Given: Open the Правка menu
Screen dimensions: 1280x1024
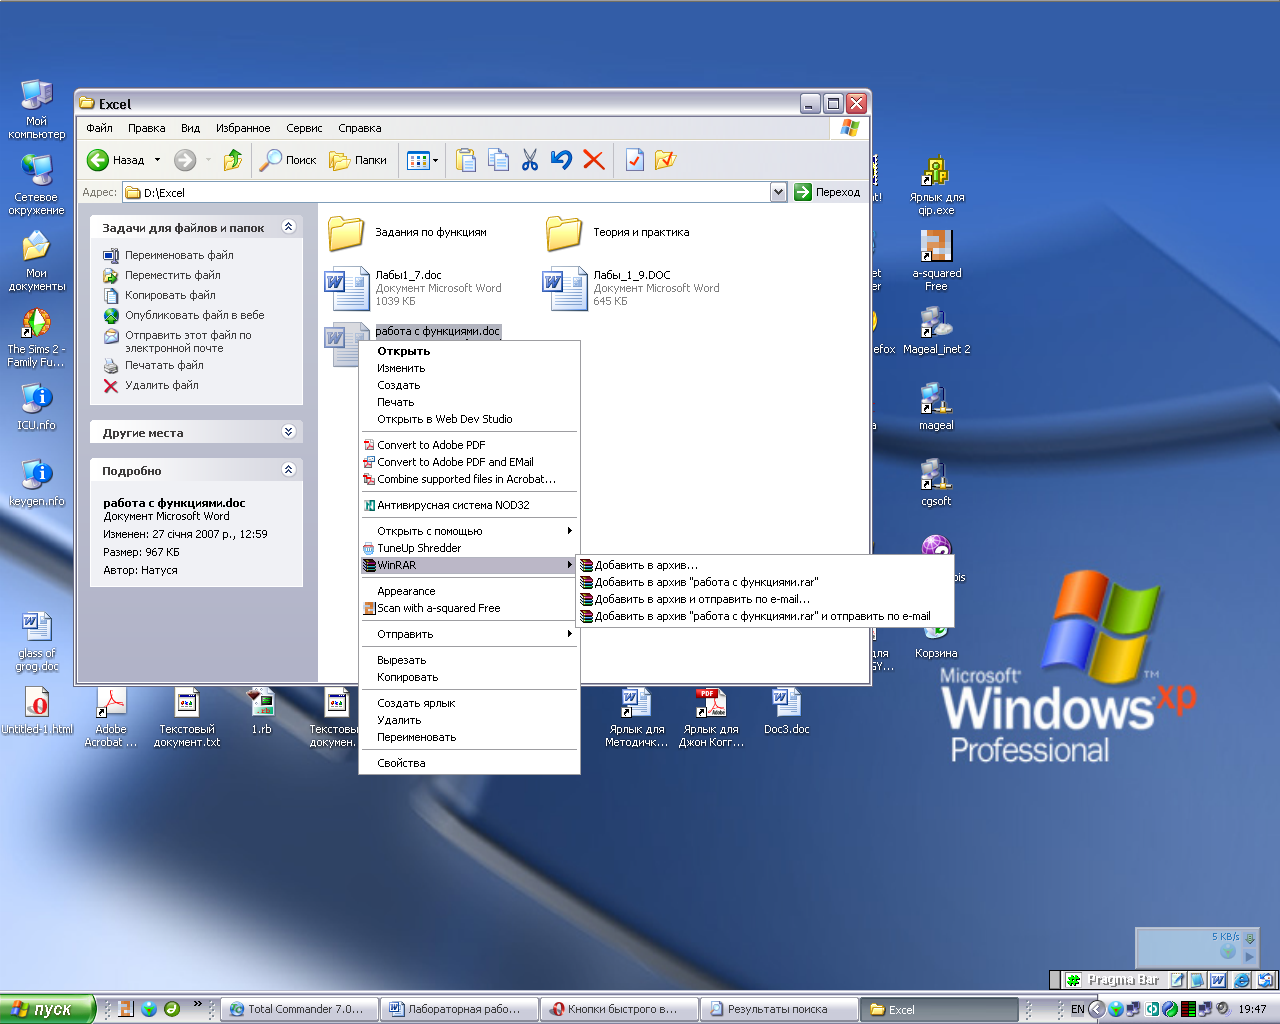Looking at the screenshot, I should pyautogui.click(x=146, y=128).
